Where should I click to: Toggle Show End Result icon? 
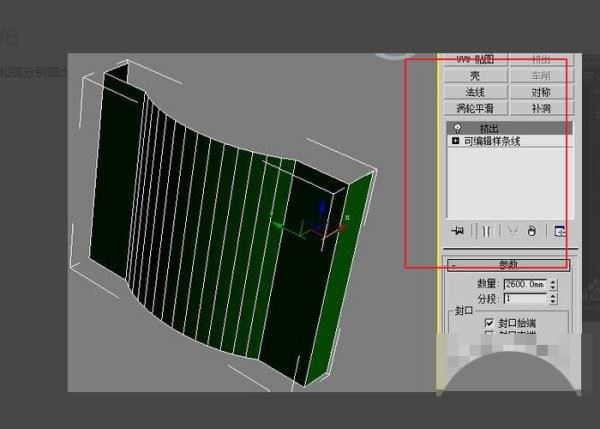(484, 230)
